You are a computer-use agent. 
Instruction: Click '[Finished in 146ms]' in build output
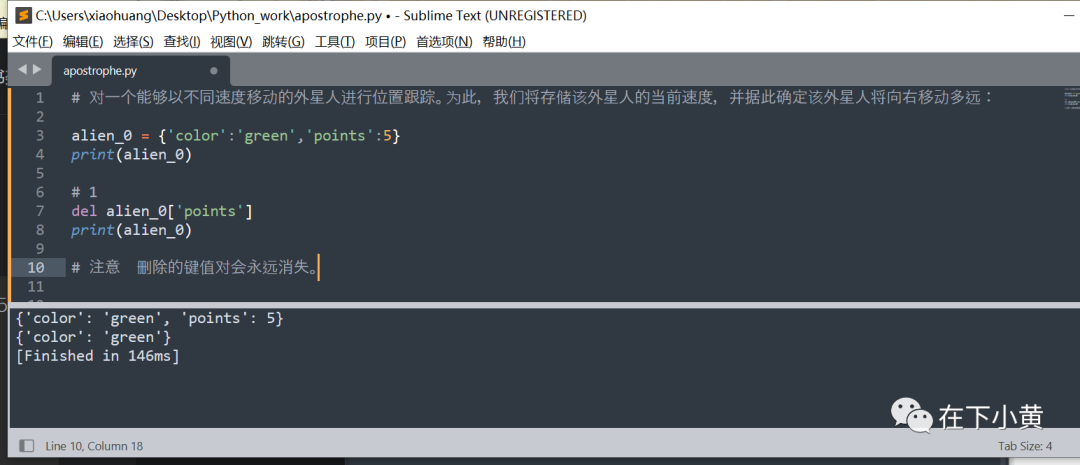(97, 356)
